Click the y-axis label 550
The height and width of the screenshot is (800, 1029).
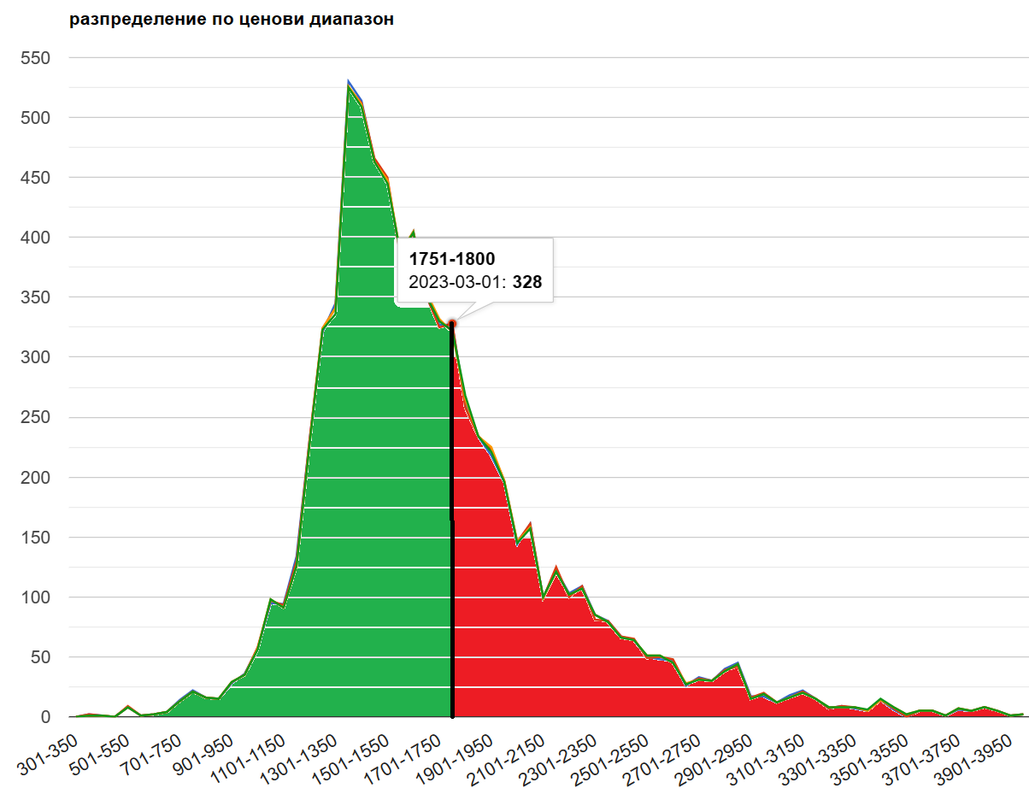35,58
